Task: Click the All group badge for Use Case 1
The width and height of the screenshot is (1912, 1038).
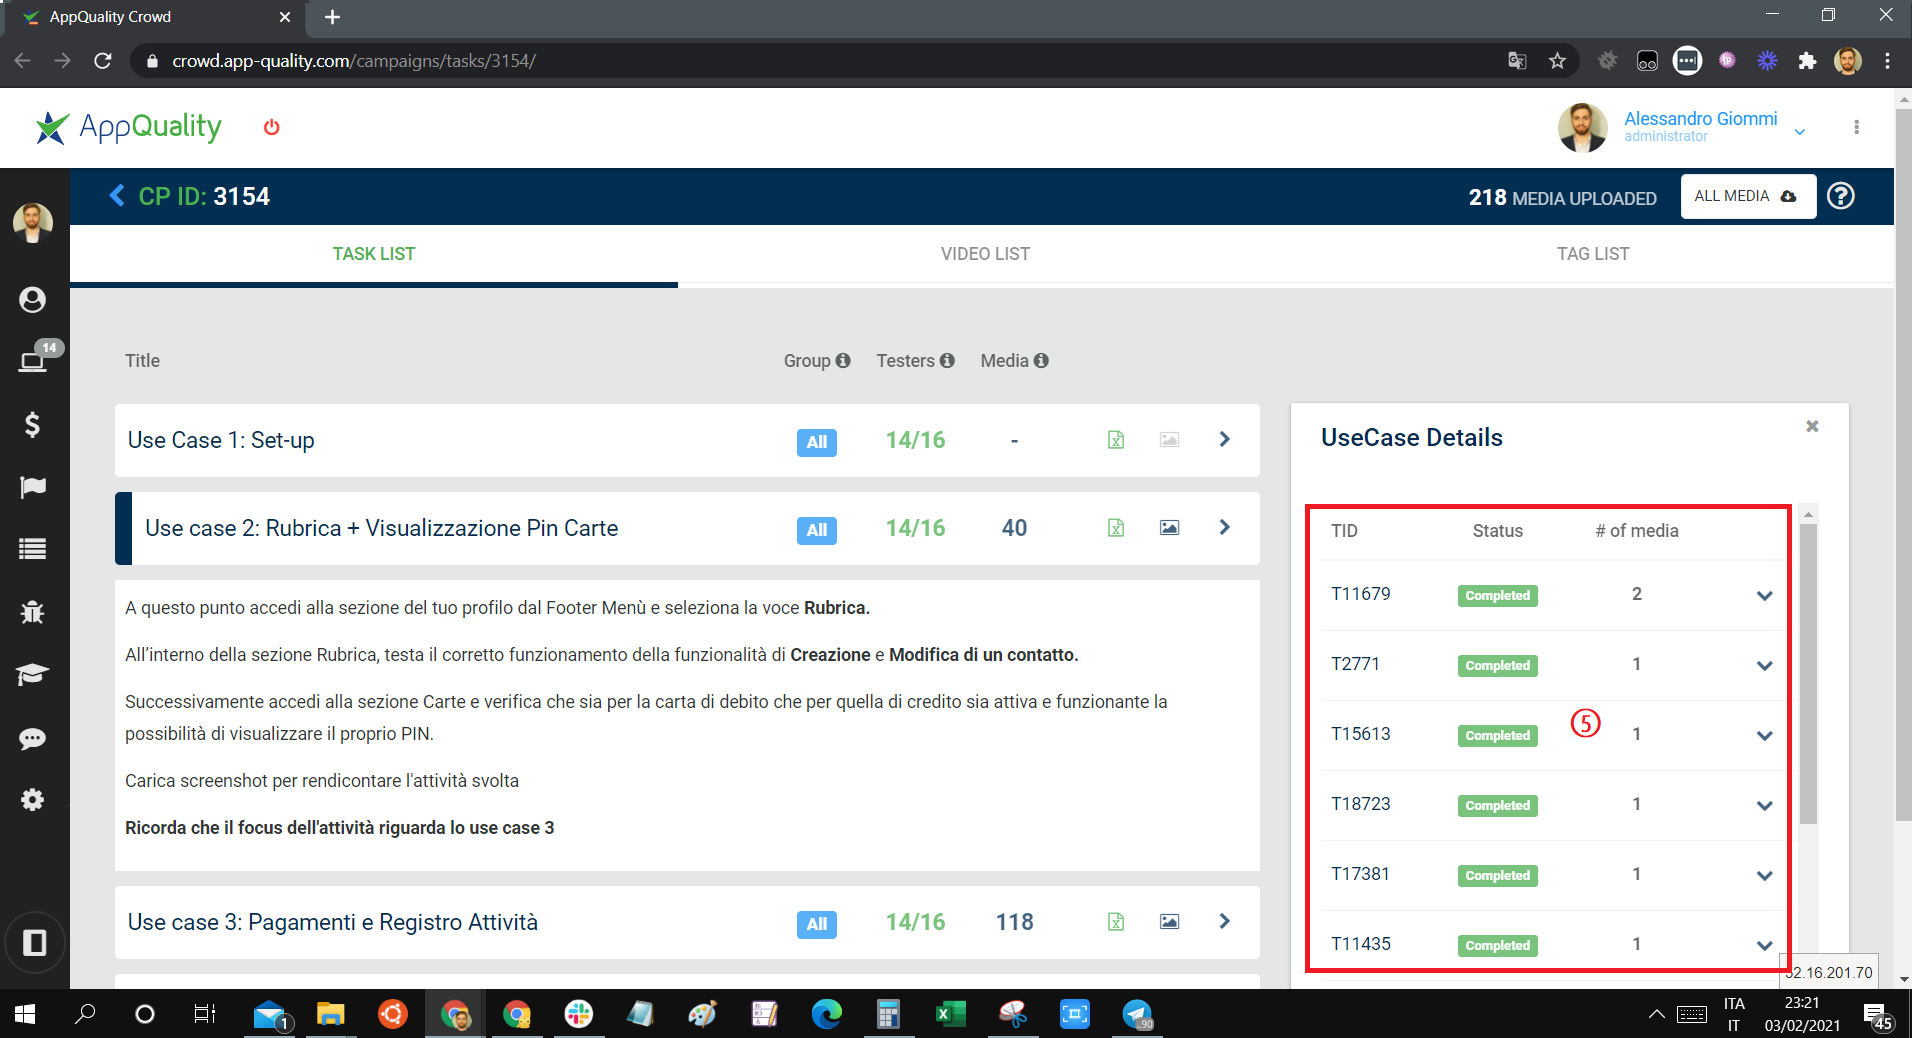Action: (817, 442)
